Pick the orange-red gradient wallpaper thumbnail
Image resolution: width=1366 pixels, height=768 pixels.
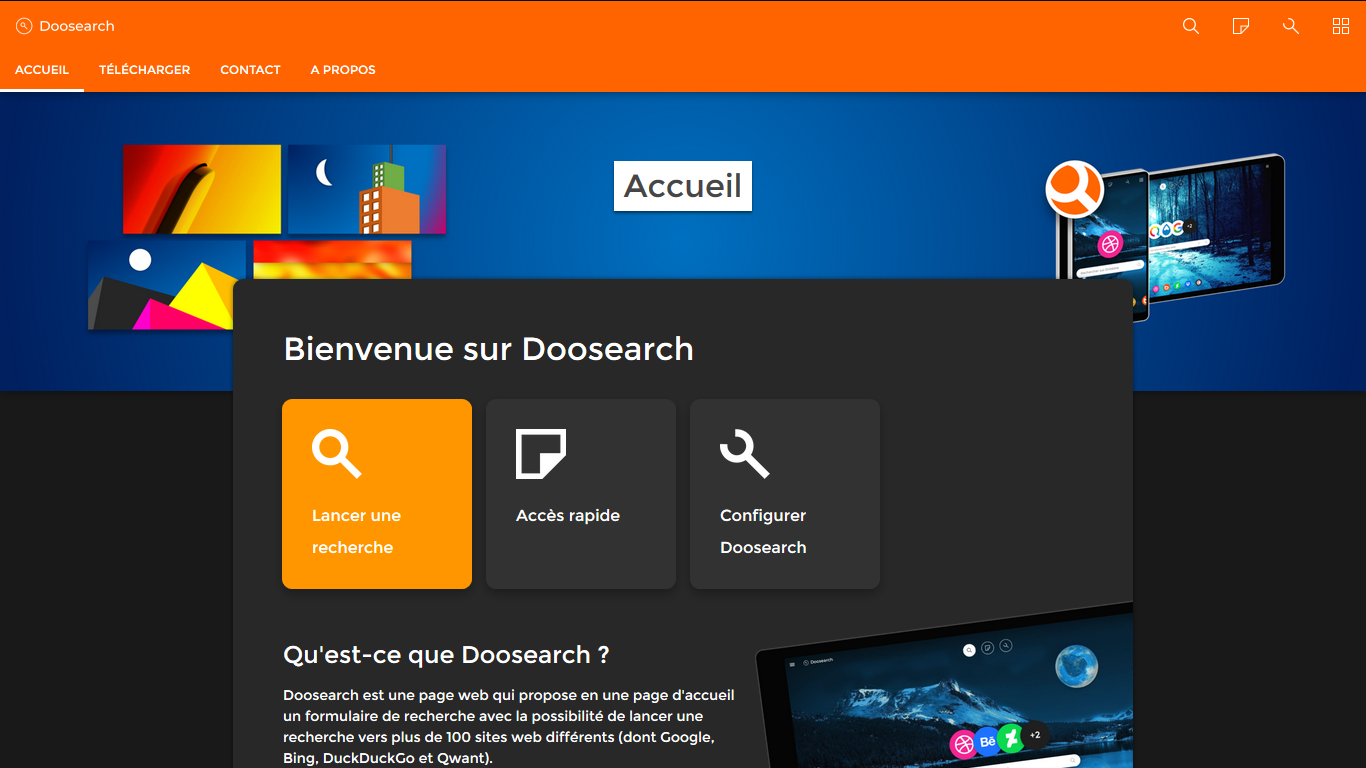[x=332, y=259]
